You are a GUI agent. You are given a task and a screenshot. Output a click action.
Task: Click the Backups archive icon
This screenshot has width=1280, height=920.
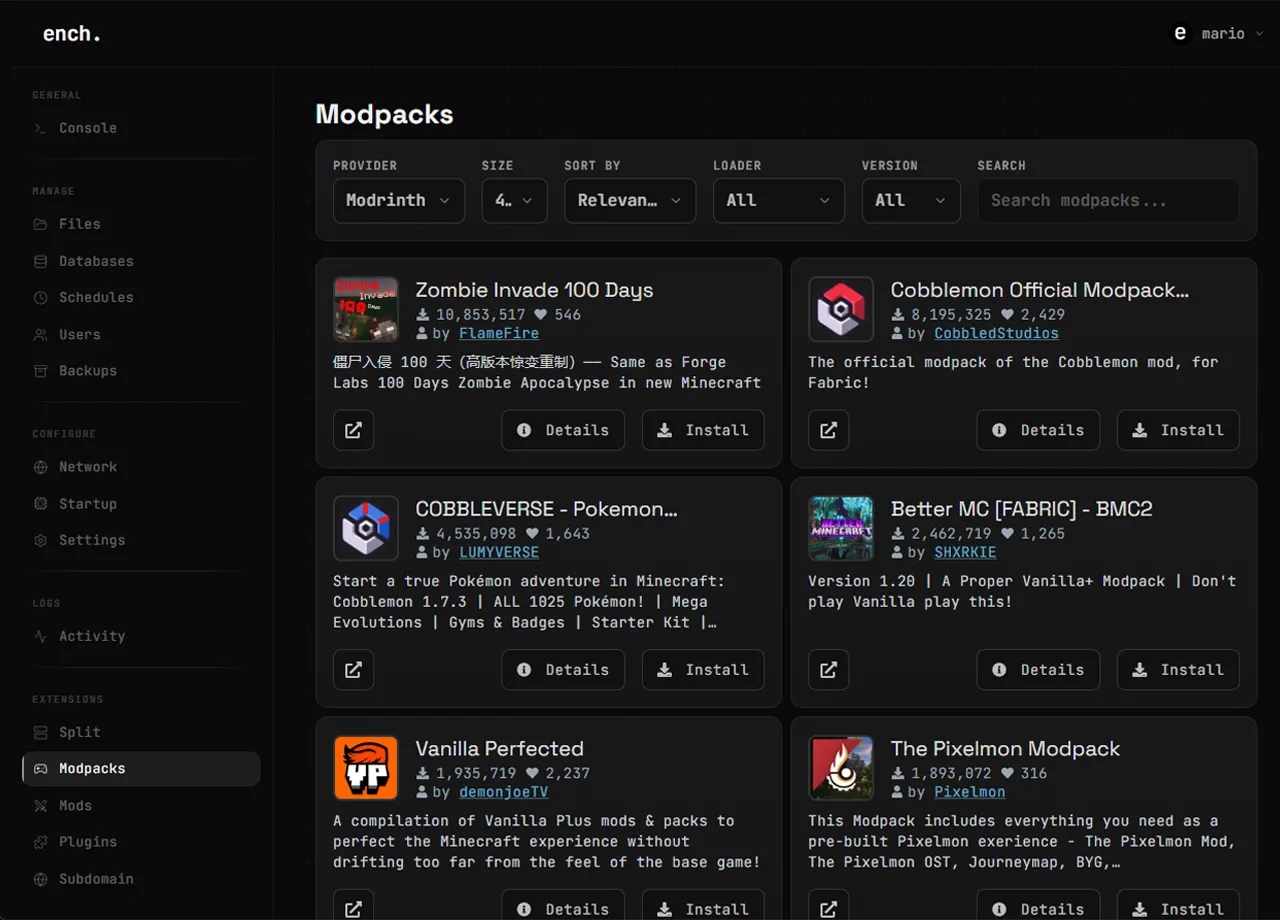[x=40, y=370]
